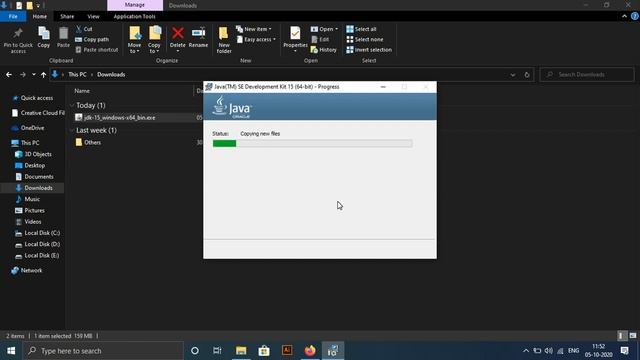Click Select all
The width and height of the screenshot is (640, 360).
tap(361, 29)
